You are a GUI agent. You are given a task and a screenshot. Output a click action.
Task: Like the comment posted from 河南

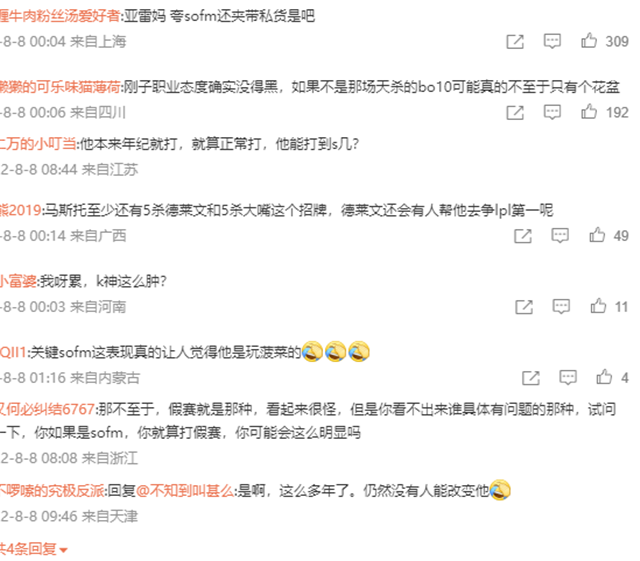[598, 306]
